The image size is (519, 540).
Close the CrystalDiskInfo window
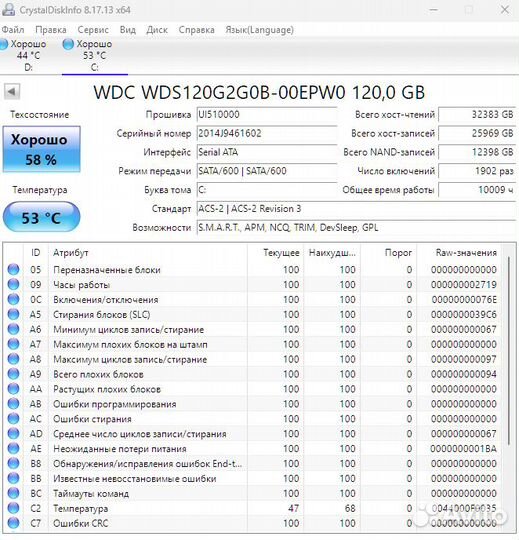[505, 10]
